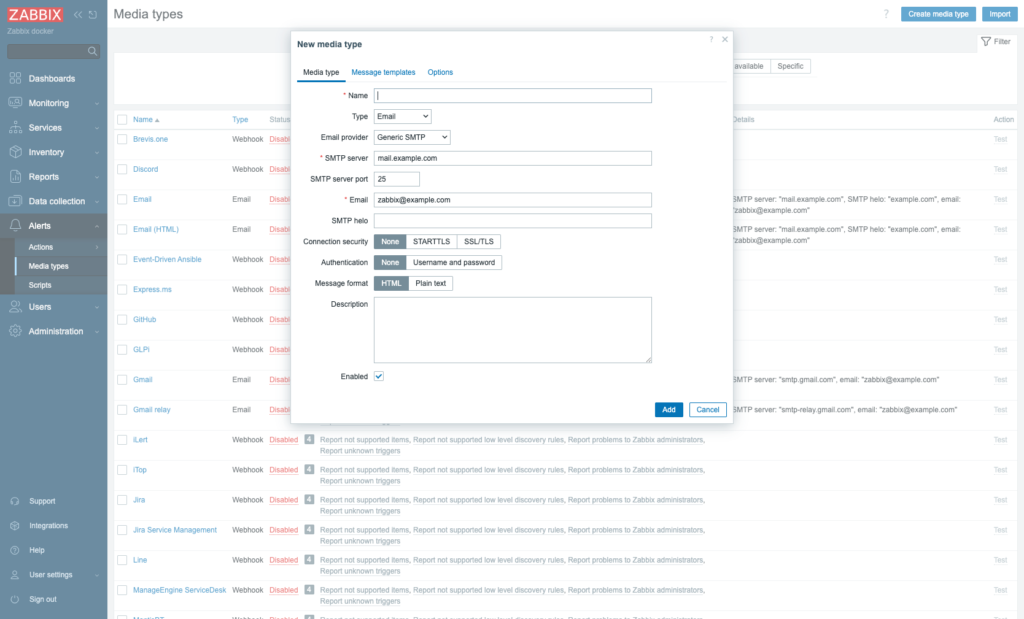
Task: Click the Inventory cube icon in sidebar
Action: tap(15, 152)
